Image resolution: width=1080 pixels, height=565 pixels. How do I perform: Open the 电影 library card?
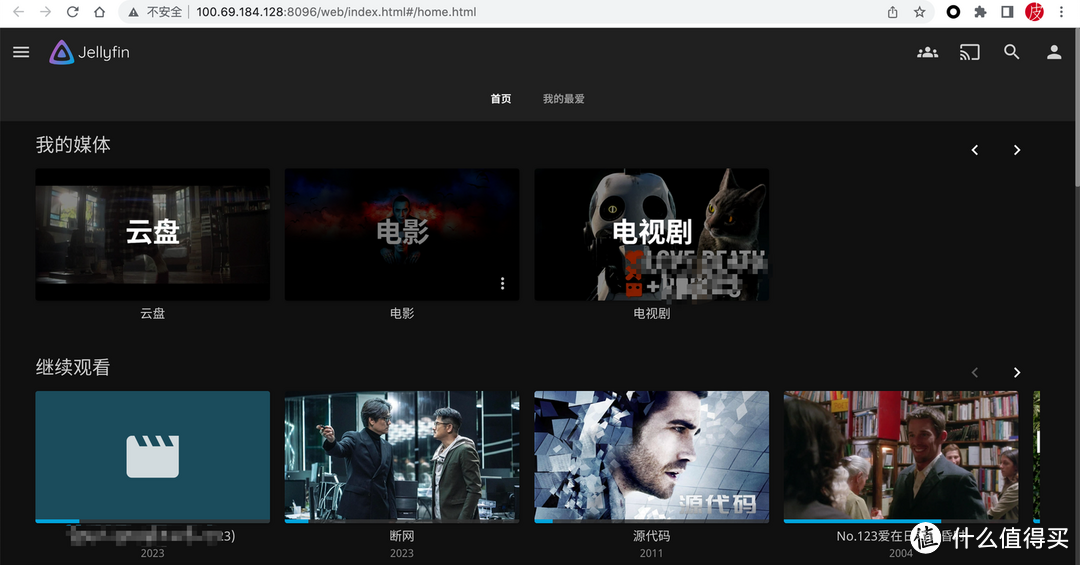pos(402,234)
